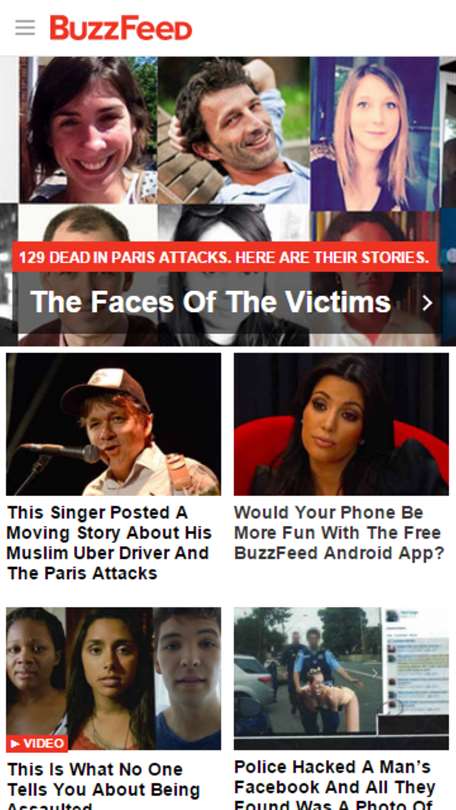This screenshot has width=456, height=810.
Task: Tap the right chevron on Victims banner
Action: pos(427,303)
